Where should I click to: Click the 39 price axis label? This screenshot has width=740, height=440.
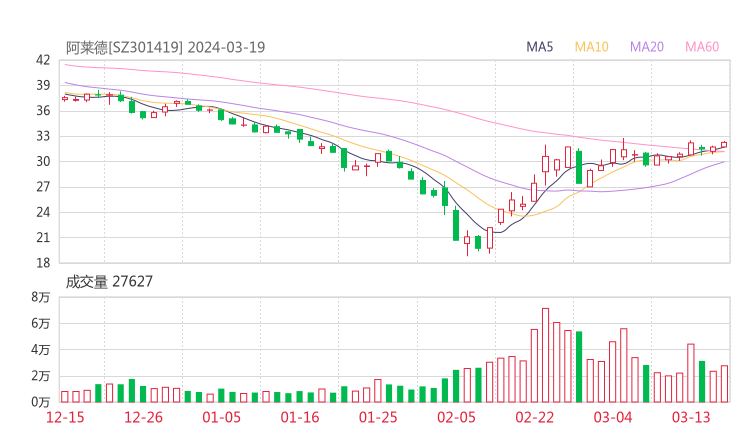[43, 85]
